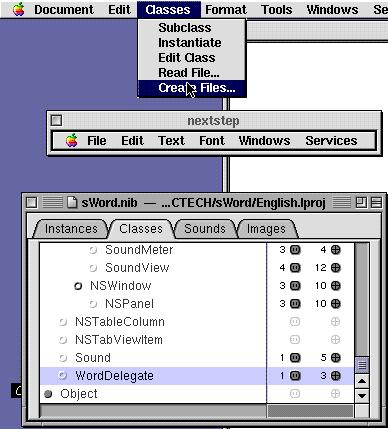Open the Document menu

click(x=64, y=10)
